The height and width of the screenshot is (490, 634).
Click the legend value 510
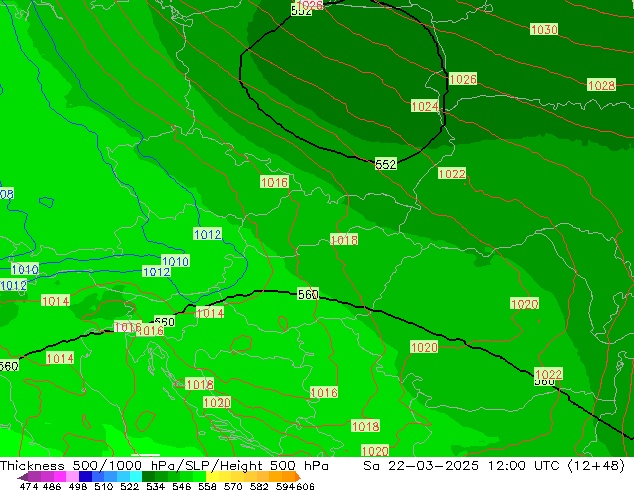104,486
